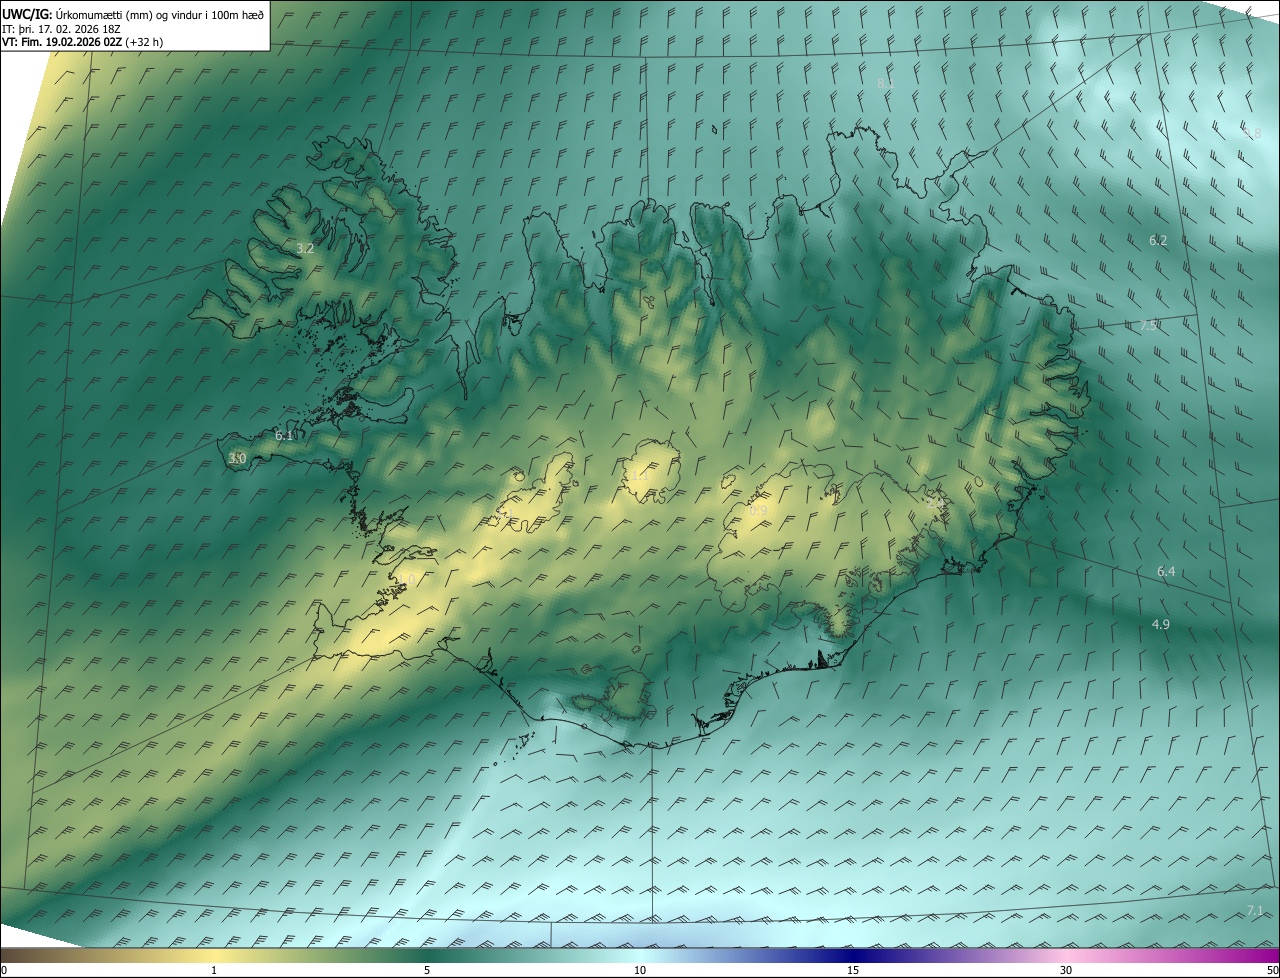Click the 3.0 value on the Snæfellsnes peninsula tip
The height and width of the screenshot is (978, 1280).
[x=237, y=458]
